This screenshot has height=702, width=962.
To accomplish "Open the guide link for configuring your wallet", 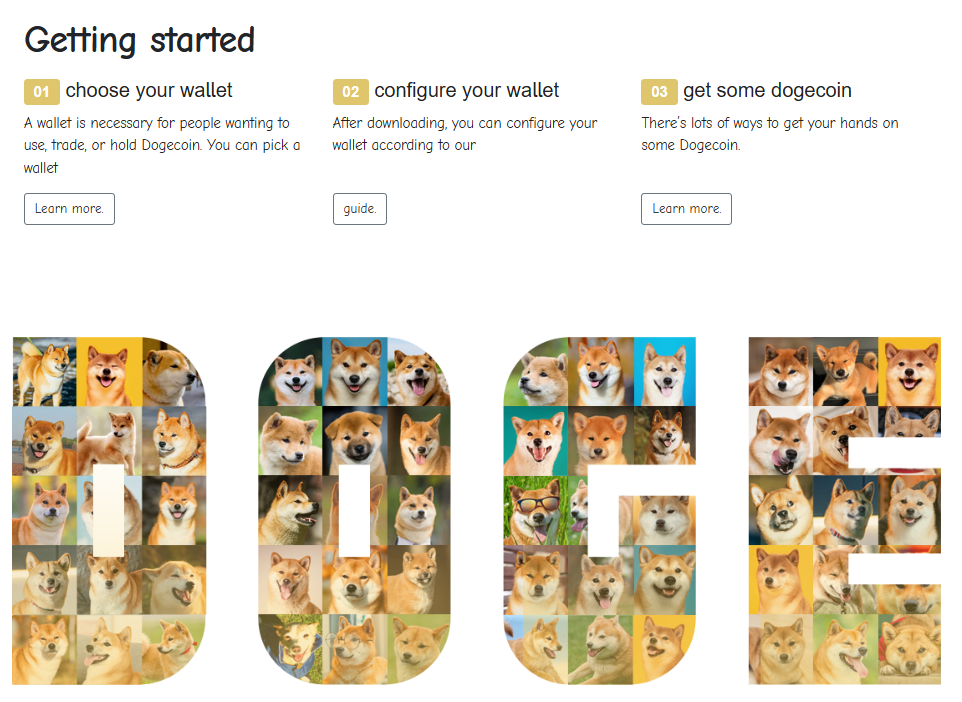I will [x=359, y=209].
